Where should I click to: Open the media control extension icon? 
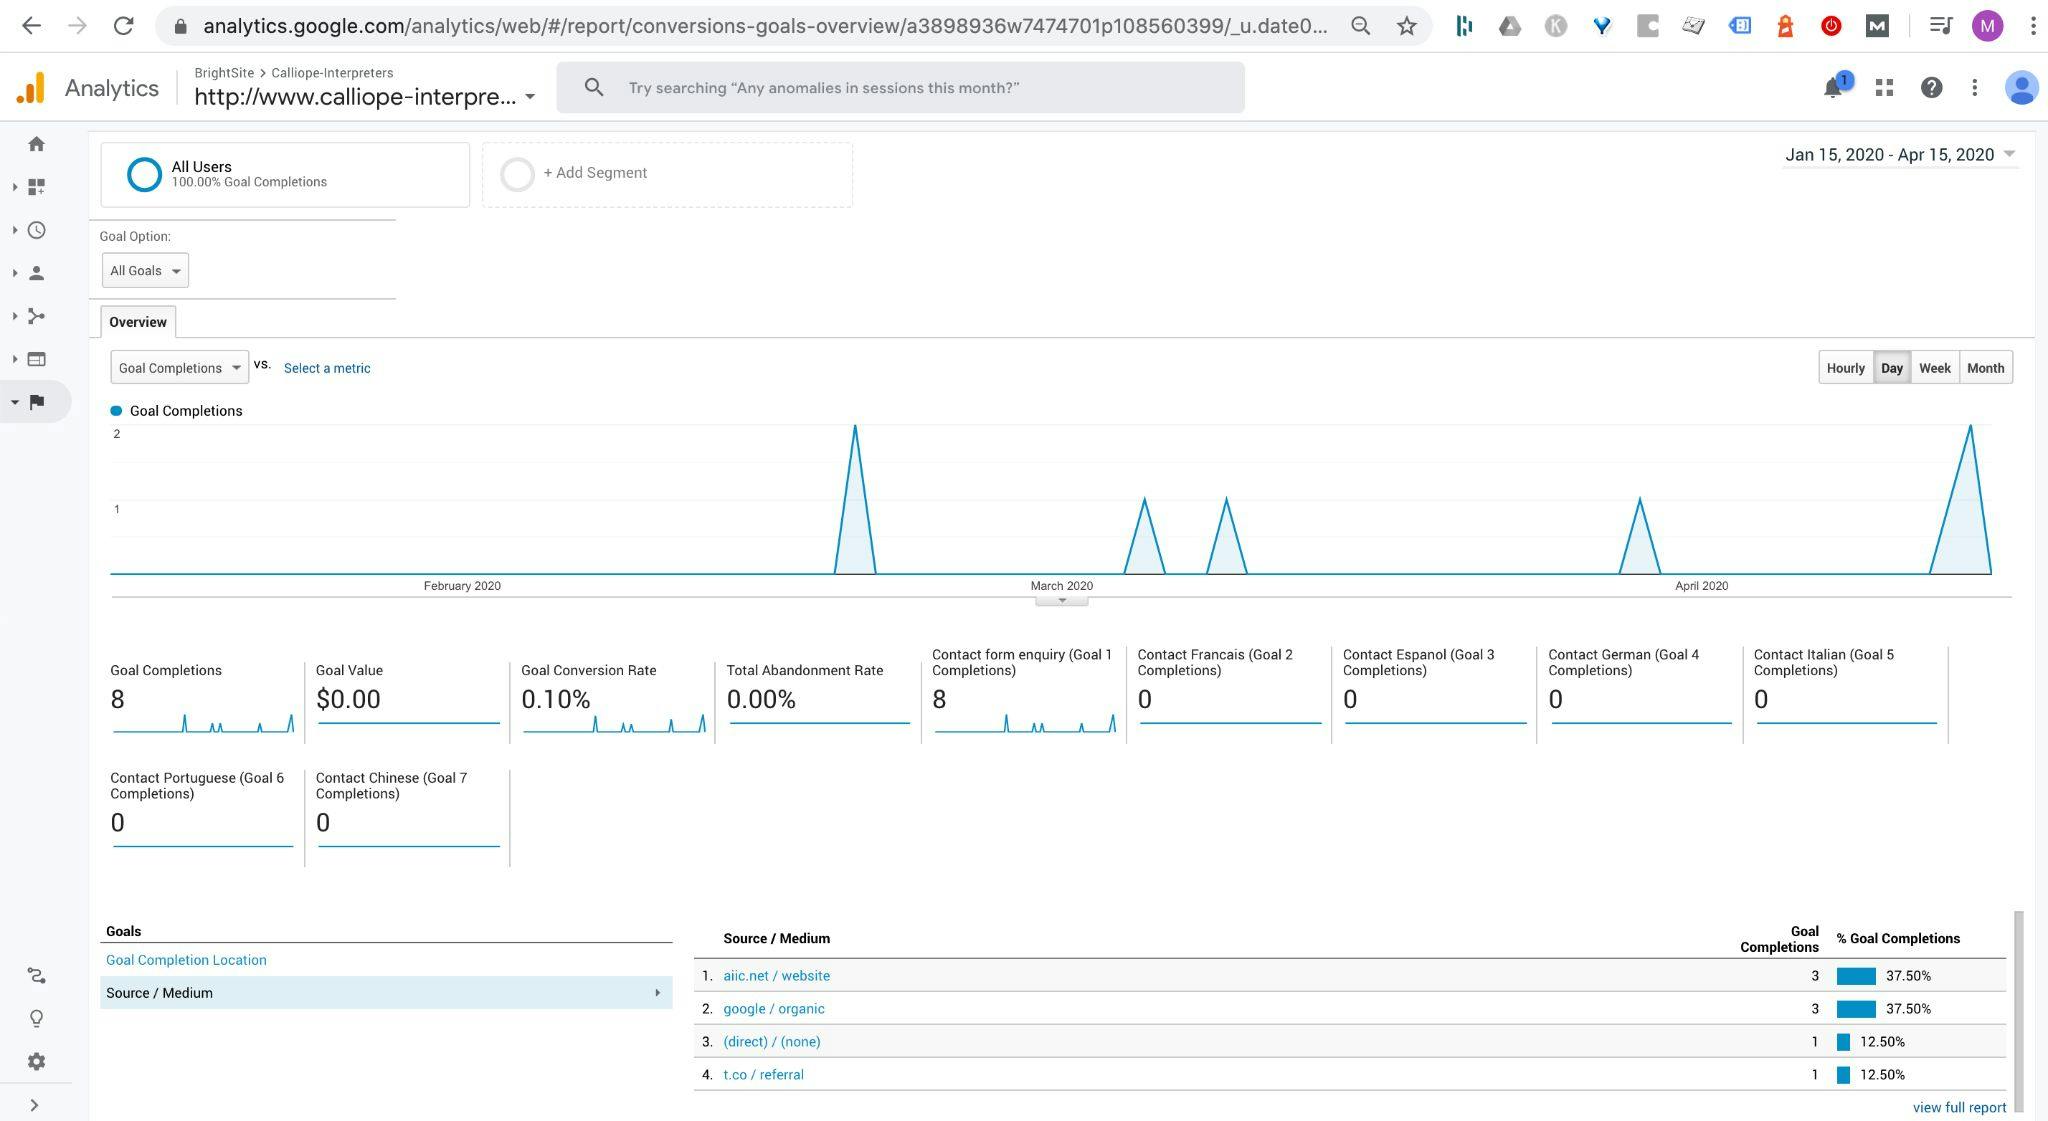point(1941,26)
